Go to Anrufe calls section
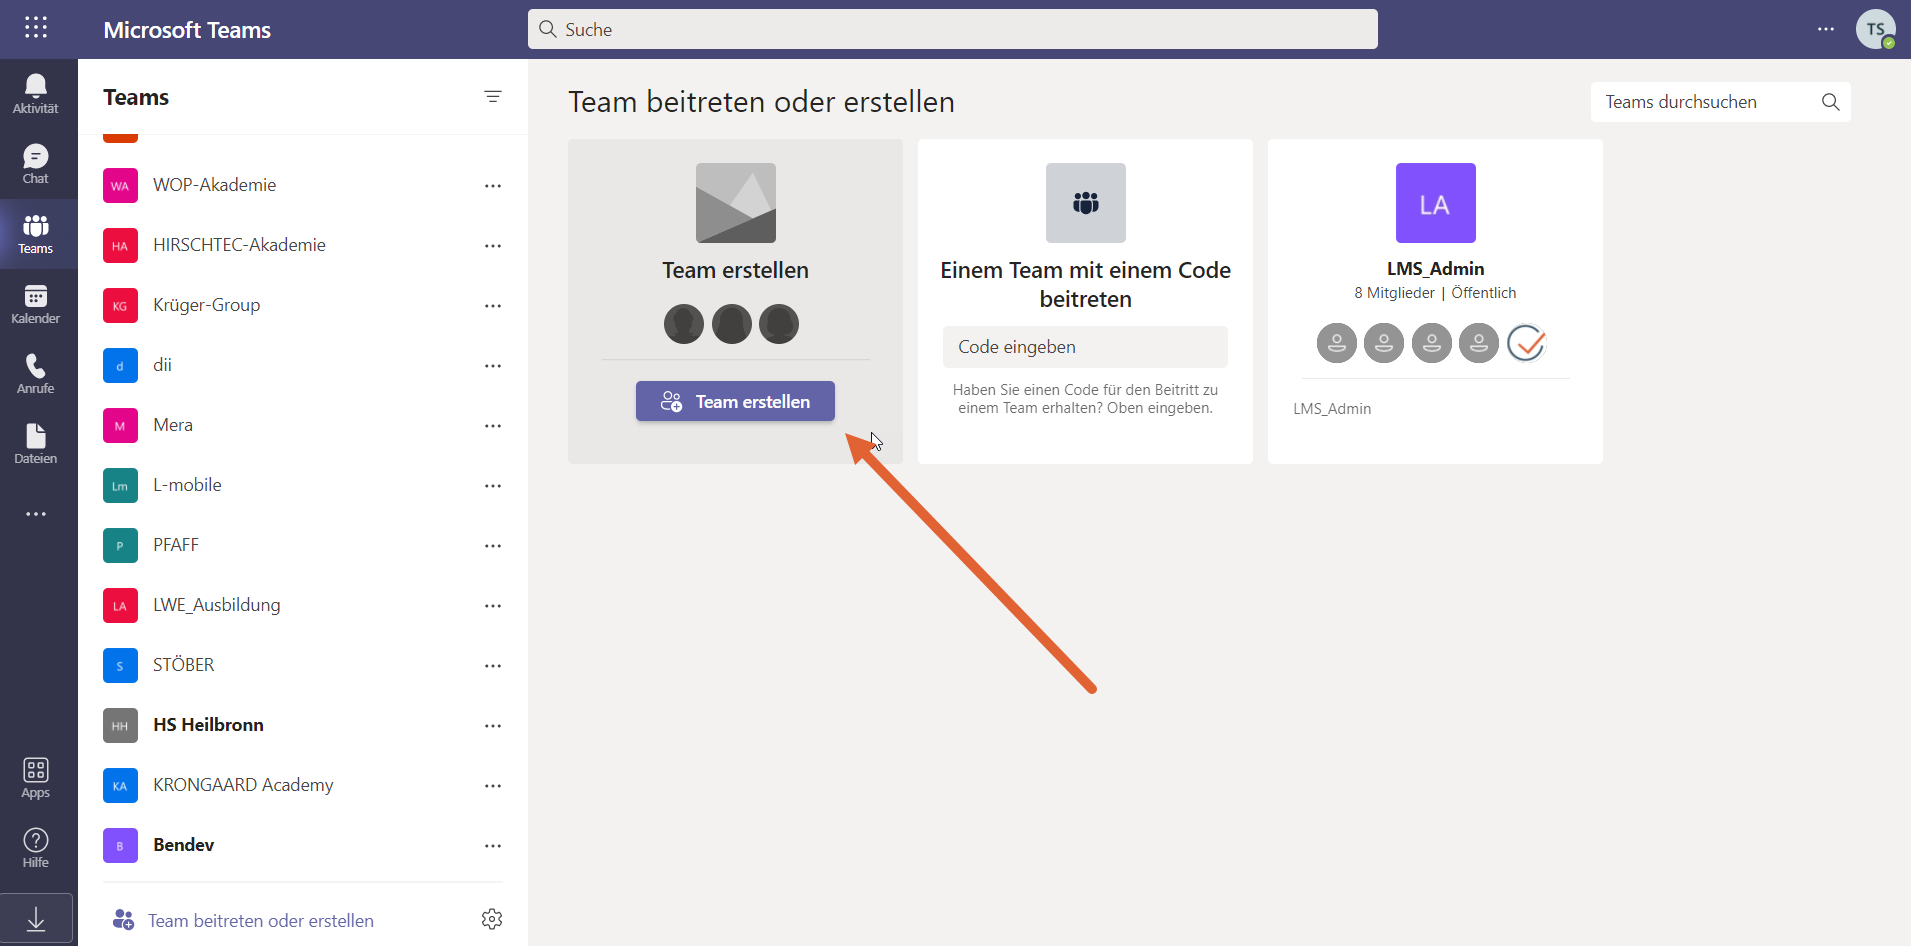Image resolution: width=1911 pixels, height=946 pixels. 36,374
